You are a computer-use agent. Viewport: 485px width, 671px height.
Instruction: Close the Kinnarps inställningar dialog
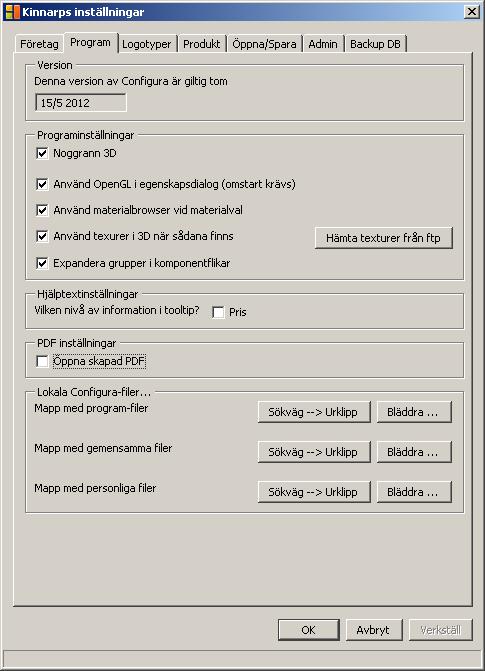471,12
